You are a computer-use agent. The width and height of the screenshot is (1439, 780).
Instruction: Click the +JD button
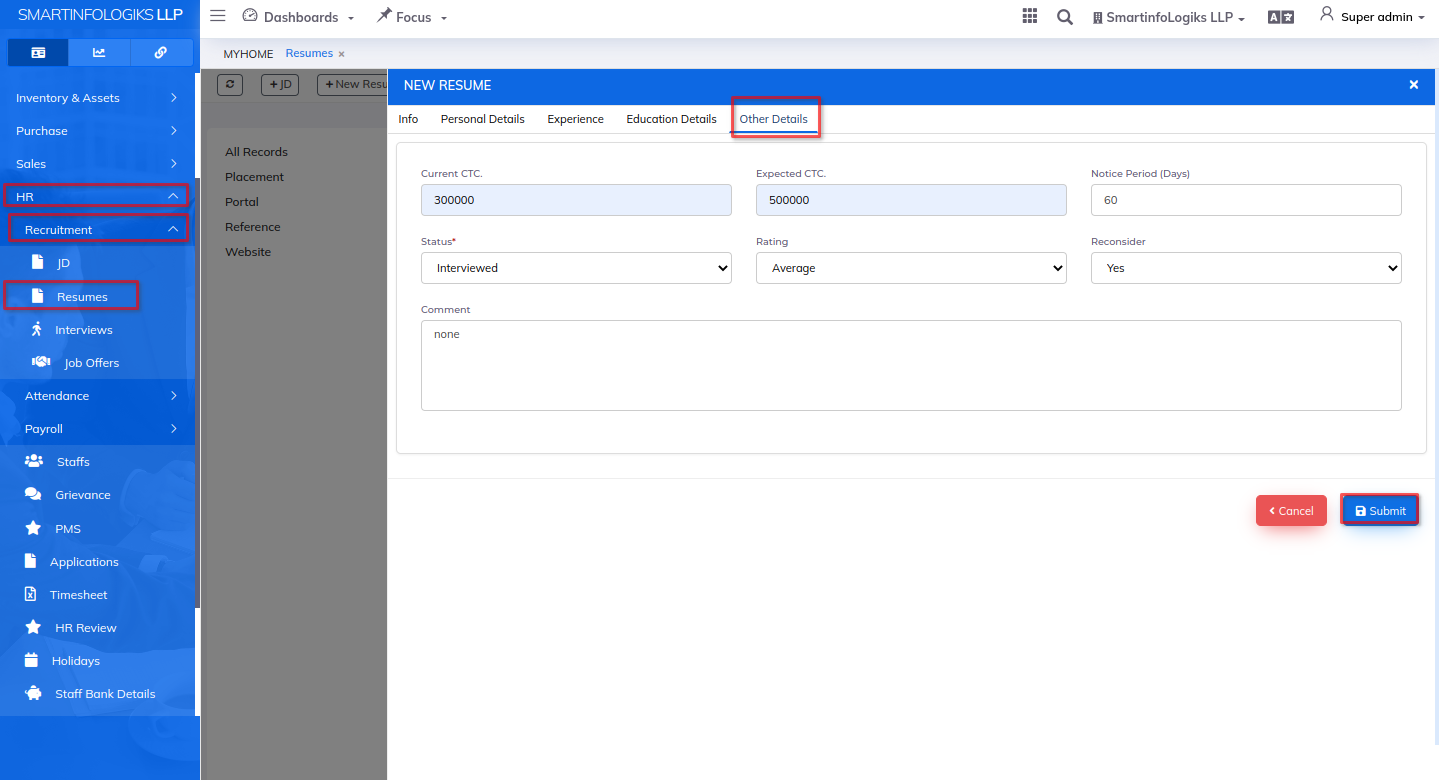point(280,85)
